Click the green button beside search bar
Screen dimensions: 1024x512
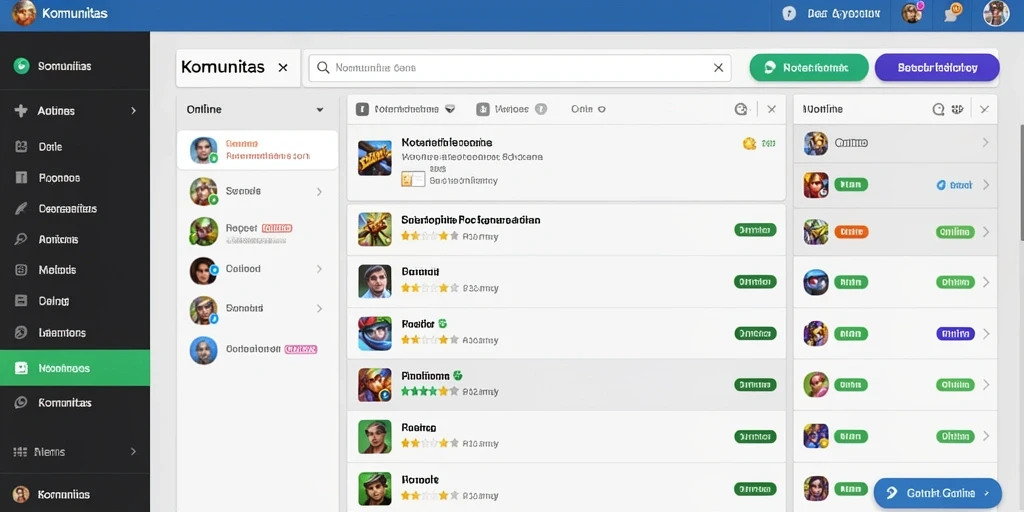click(x=808, y=67)
